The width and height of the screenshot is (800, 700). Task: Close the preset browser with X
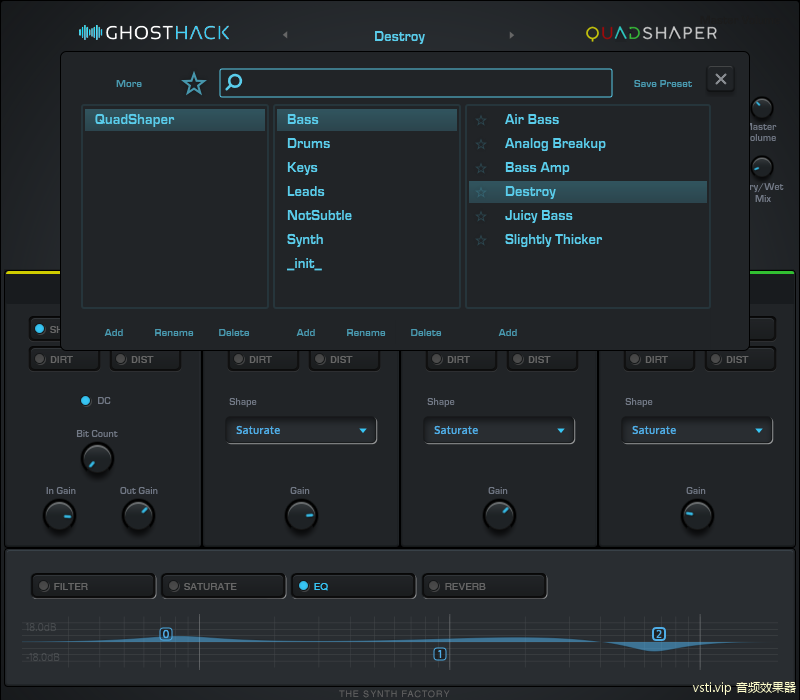coord(721,80)
